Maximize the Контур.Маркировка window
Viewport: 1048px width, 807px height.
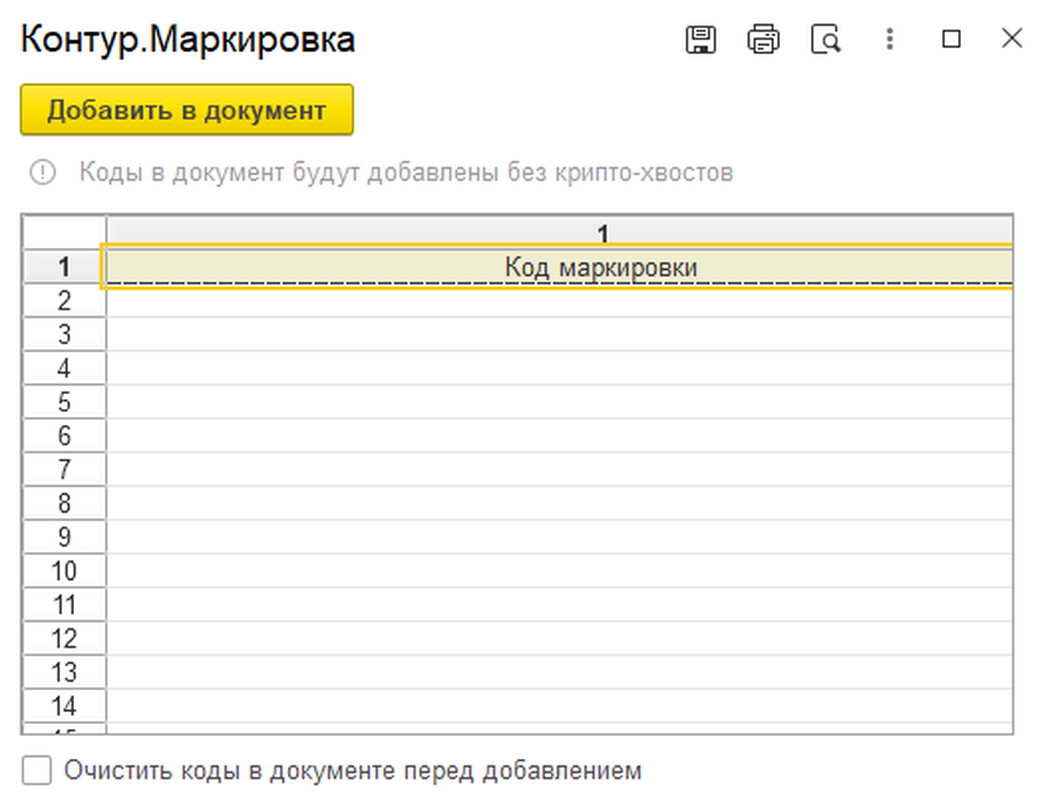[951, 39]
